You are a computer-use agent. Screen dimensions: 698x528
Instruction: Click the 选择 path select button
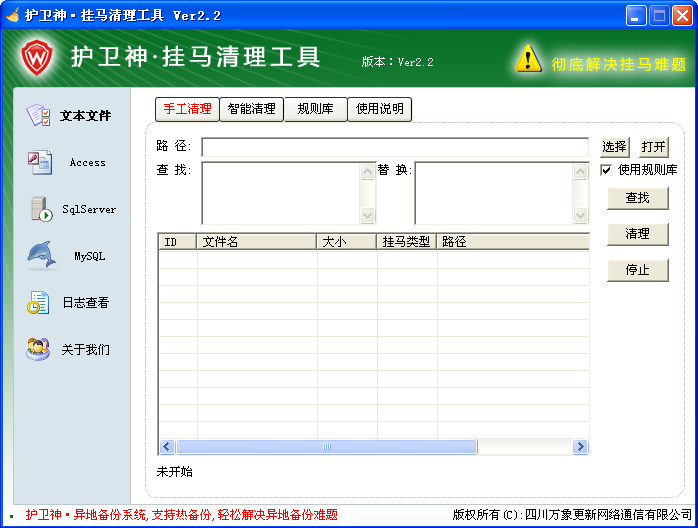coord(615,147)
